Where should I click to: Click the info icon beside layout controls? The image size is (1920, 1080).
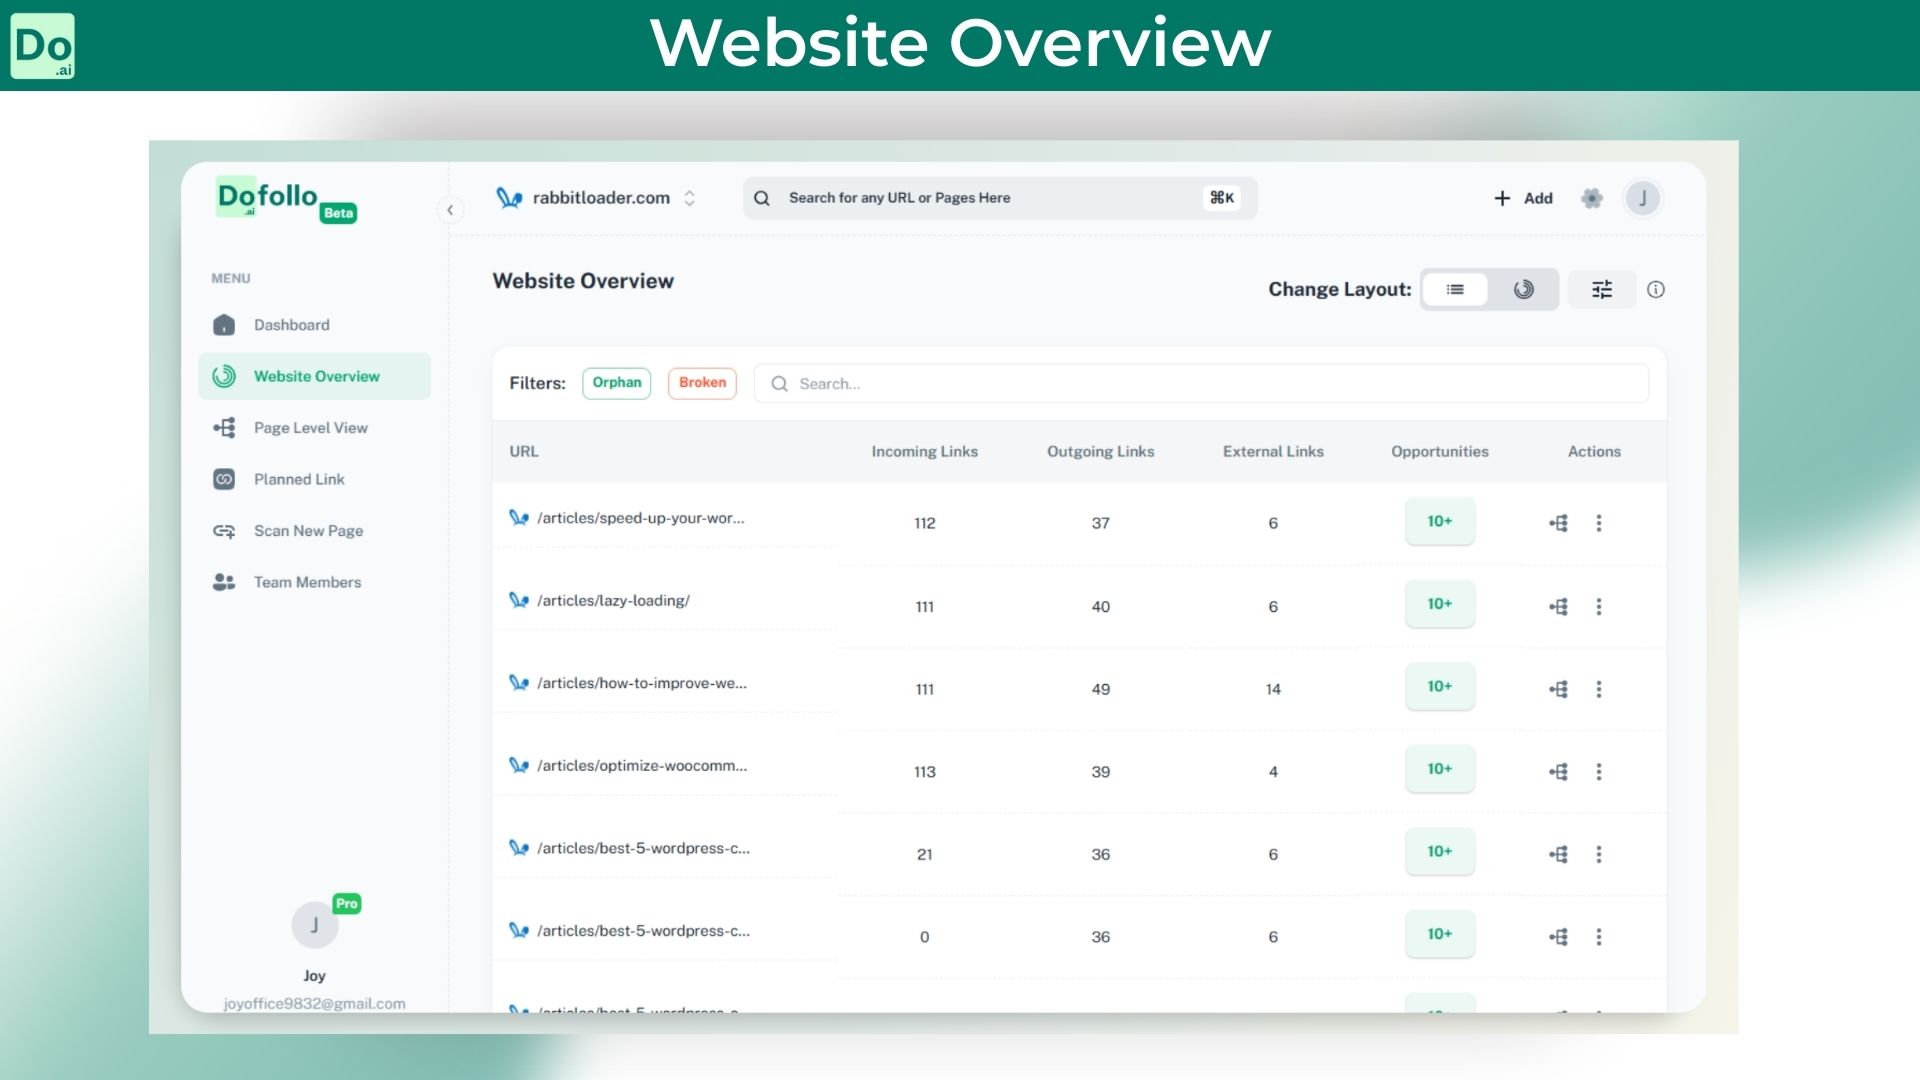1656,289
